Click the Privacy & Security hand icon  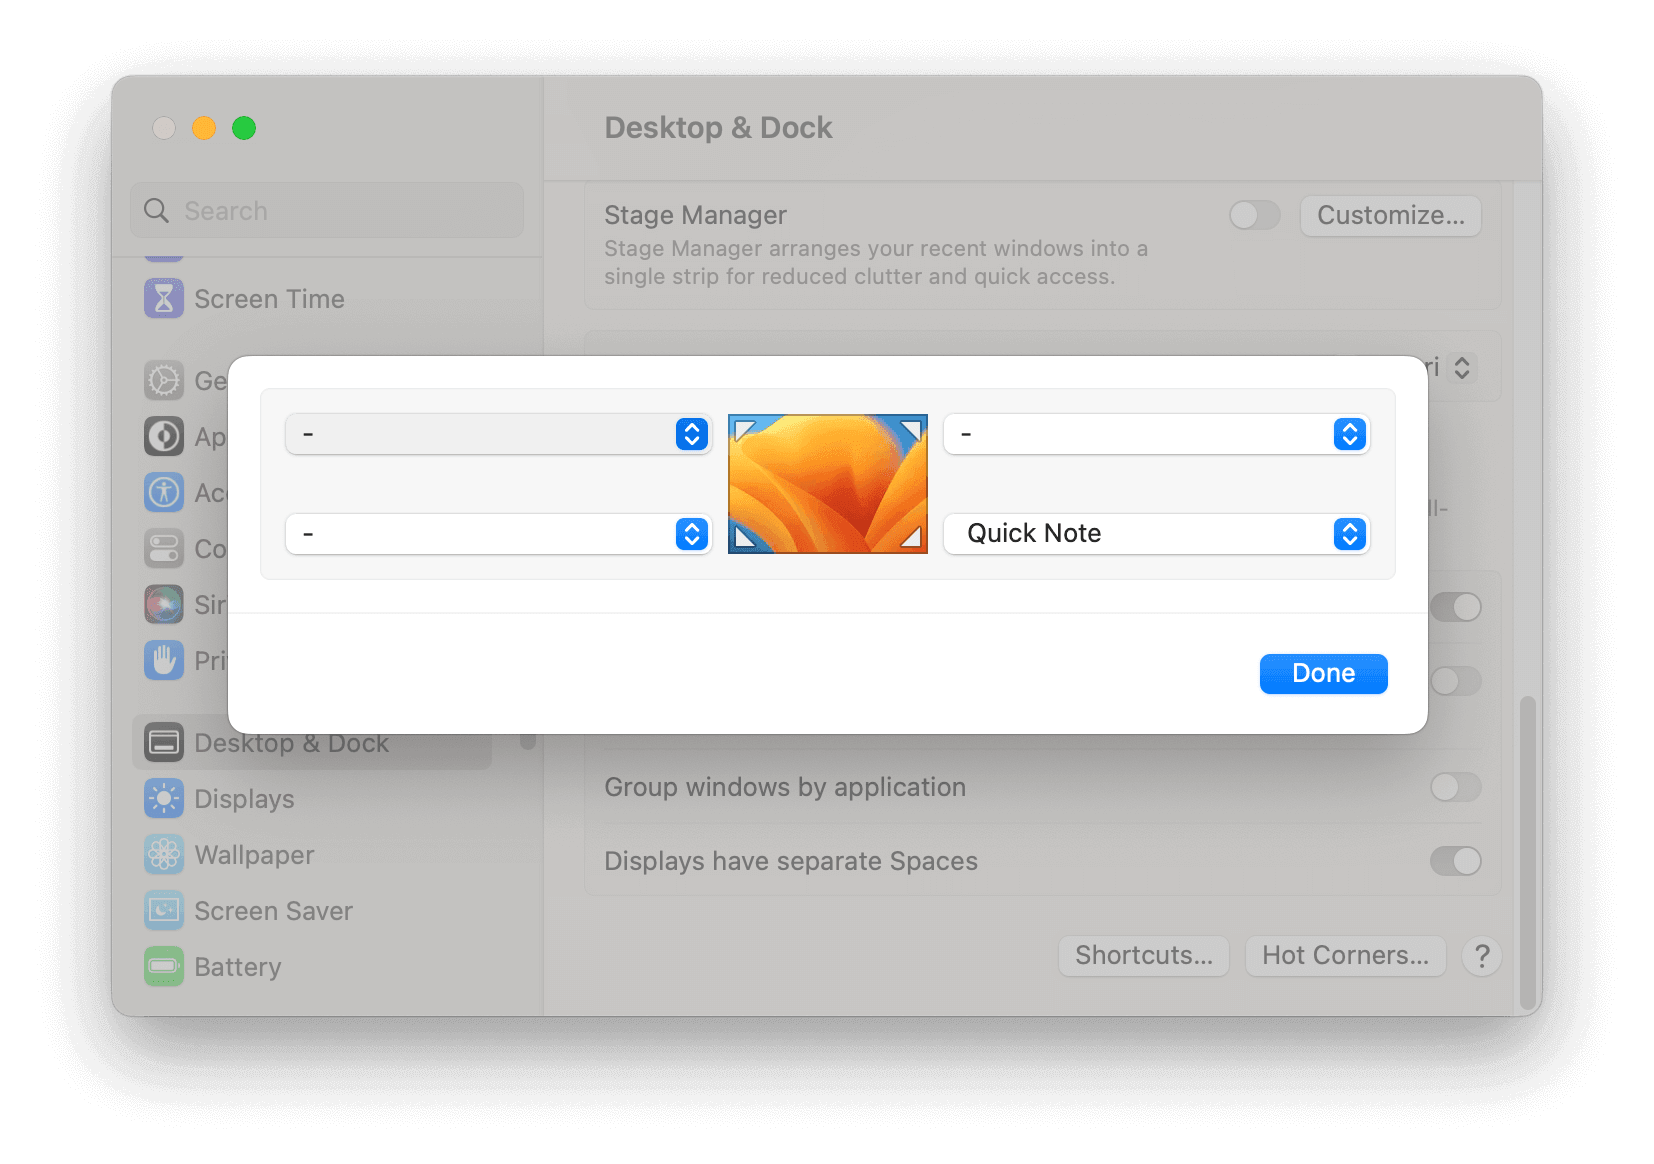pyautogui.click(x=163, y=660)
